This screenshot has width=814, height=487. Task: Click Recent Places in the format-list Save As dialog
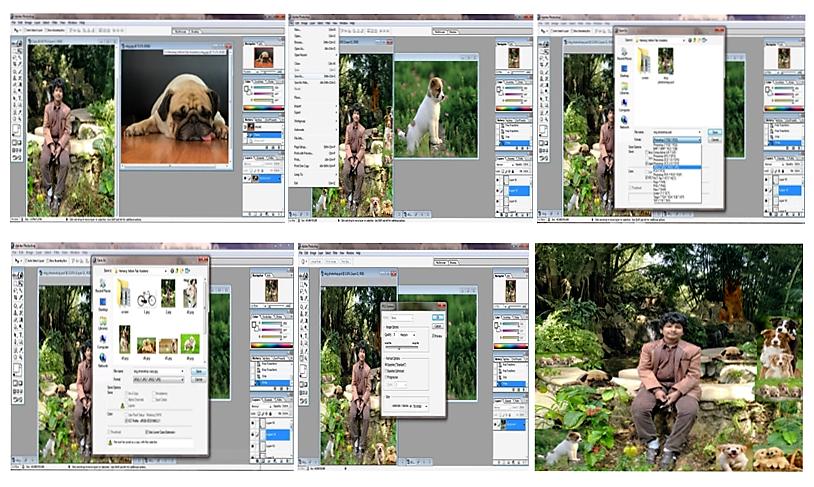coord(624,54)
